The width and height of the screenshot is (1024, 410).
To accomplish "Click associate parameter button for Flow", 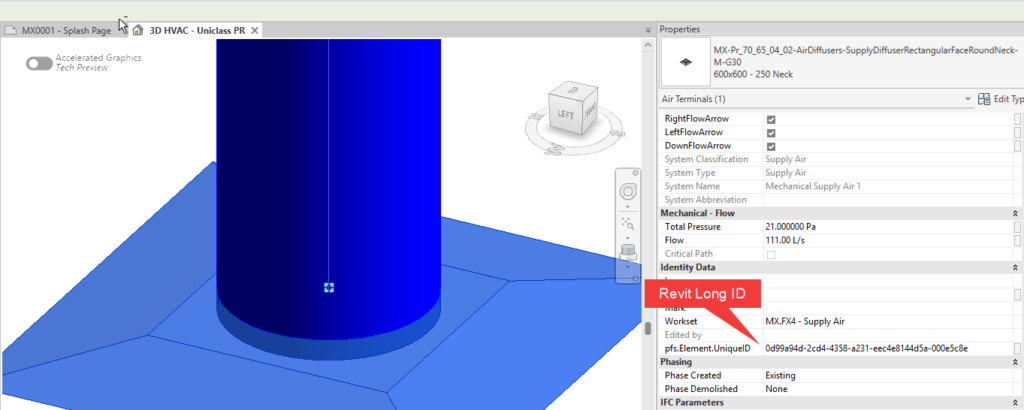I will [1017, 240].
